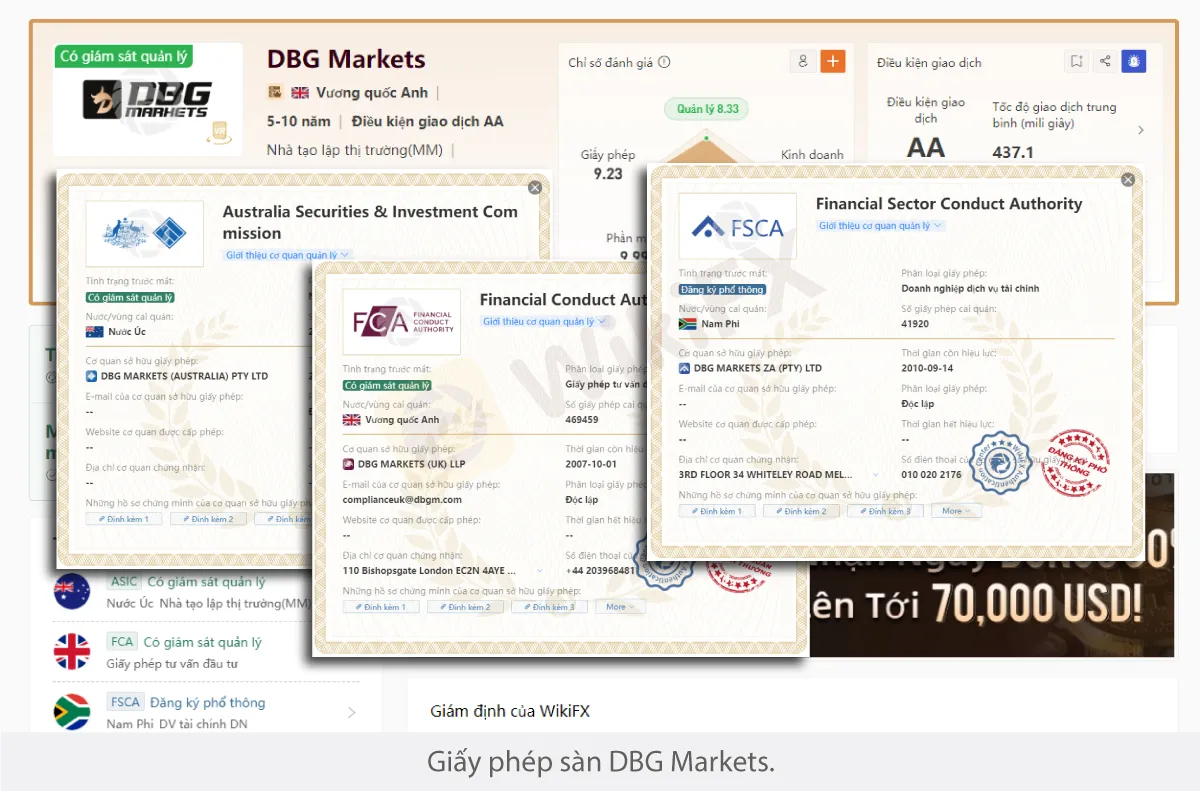Expand the 3RD FLOOR 34 WHITELEY ROAD address

[876, 475]
